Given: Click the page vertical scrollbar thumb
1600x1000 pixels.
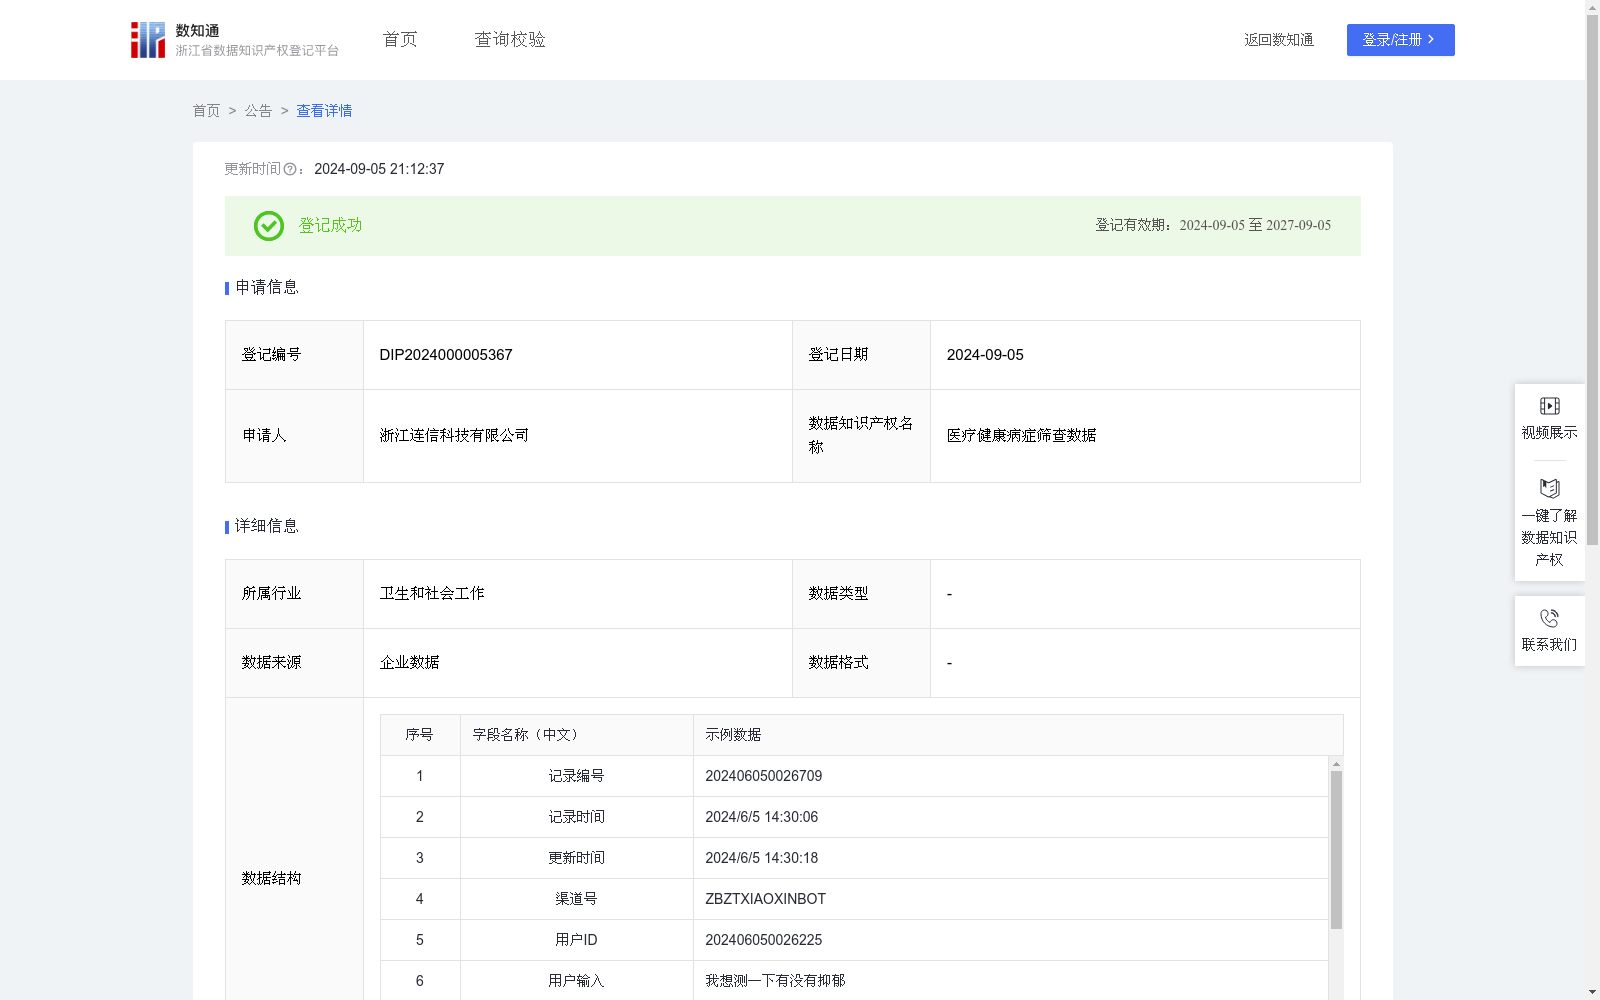Looking at the screenshot, I should (x=1592, y=280).
